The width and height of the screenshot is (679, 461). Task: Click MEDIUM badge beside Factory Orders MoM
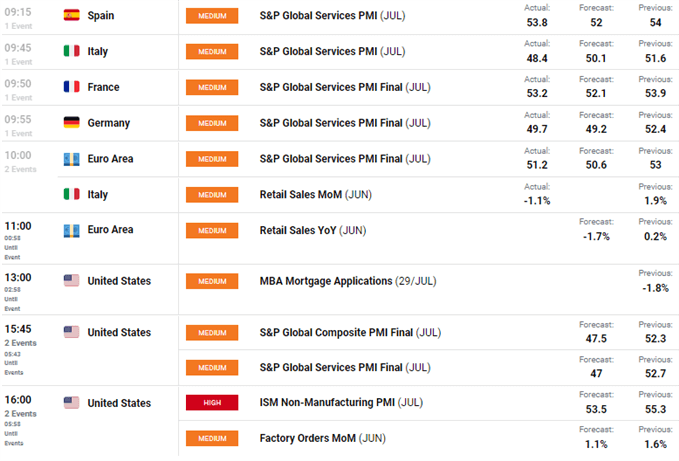click(212, 438)
